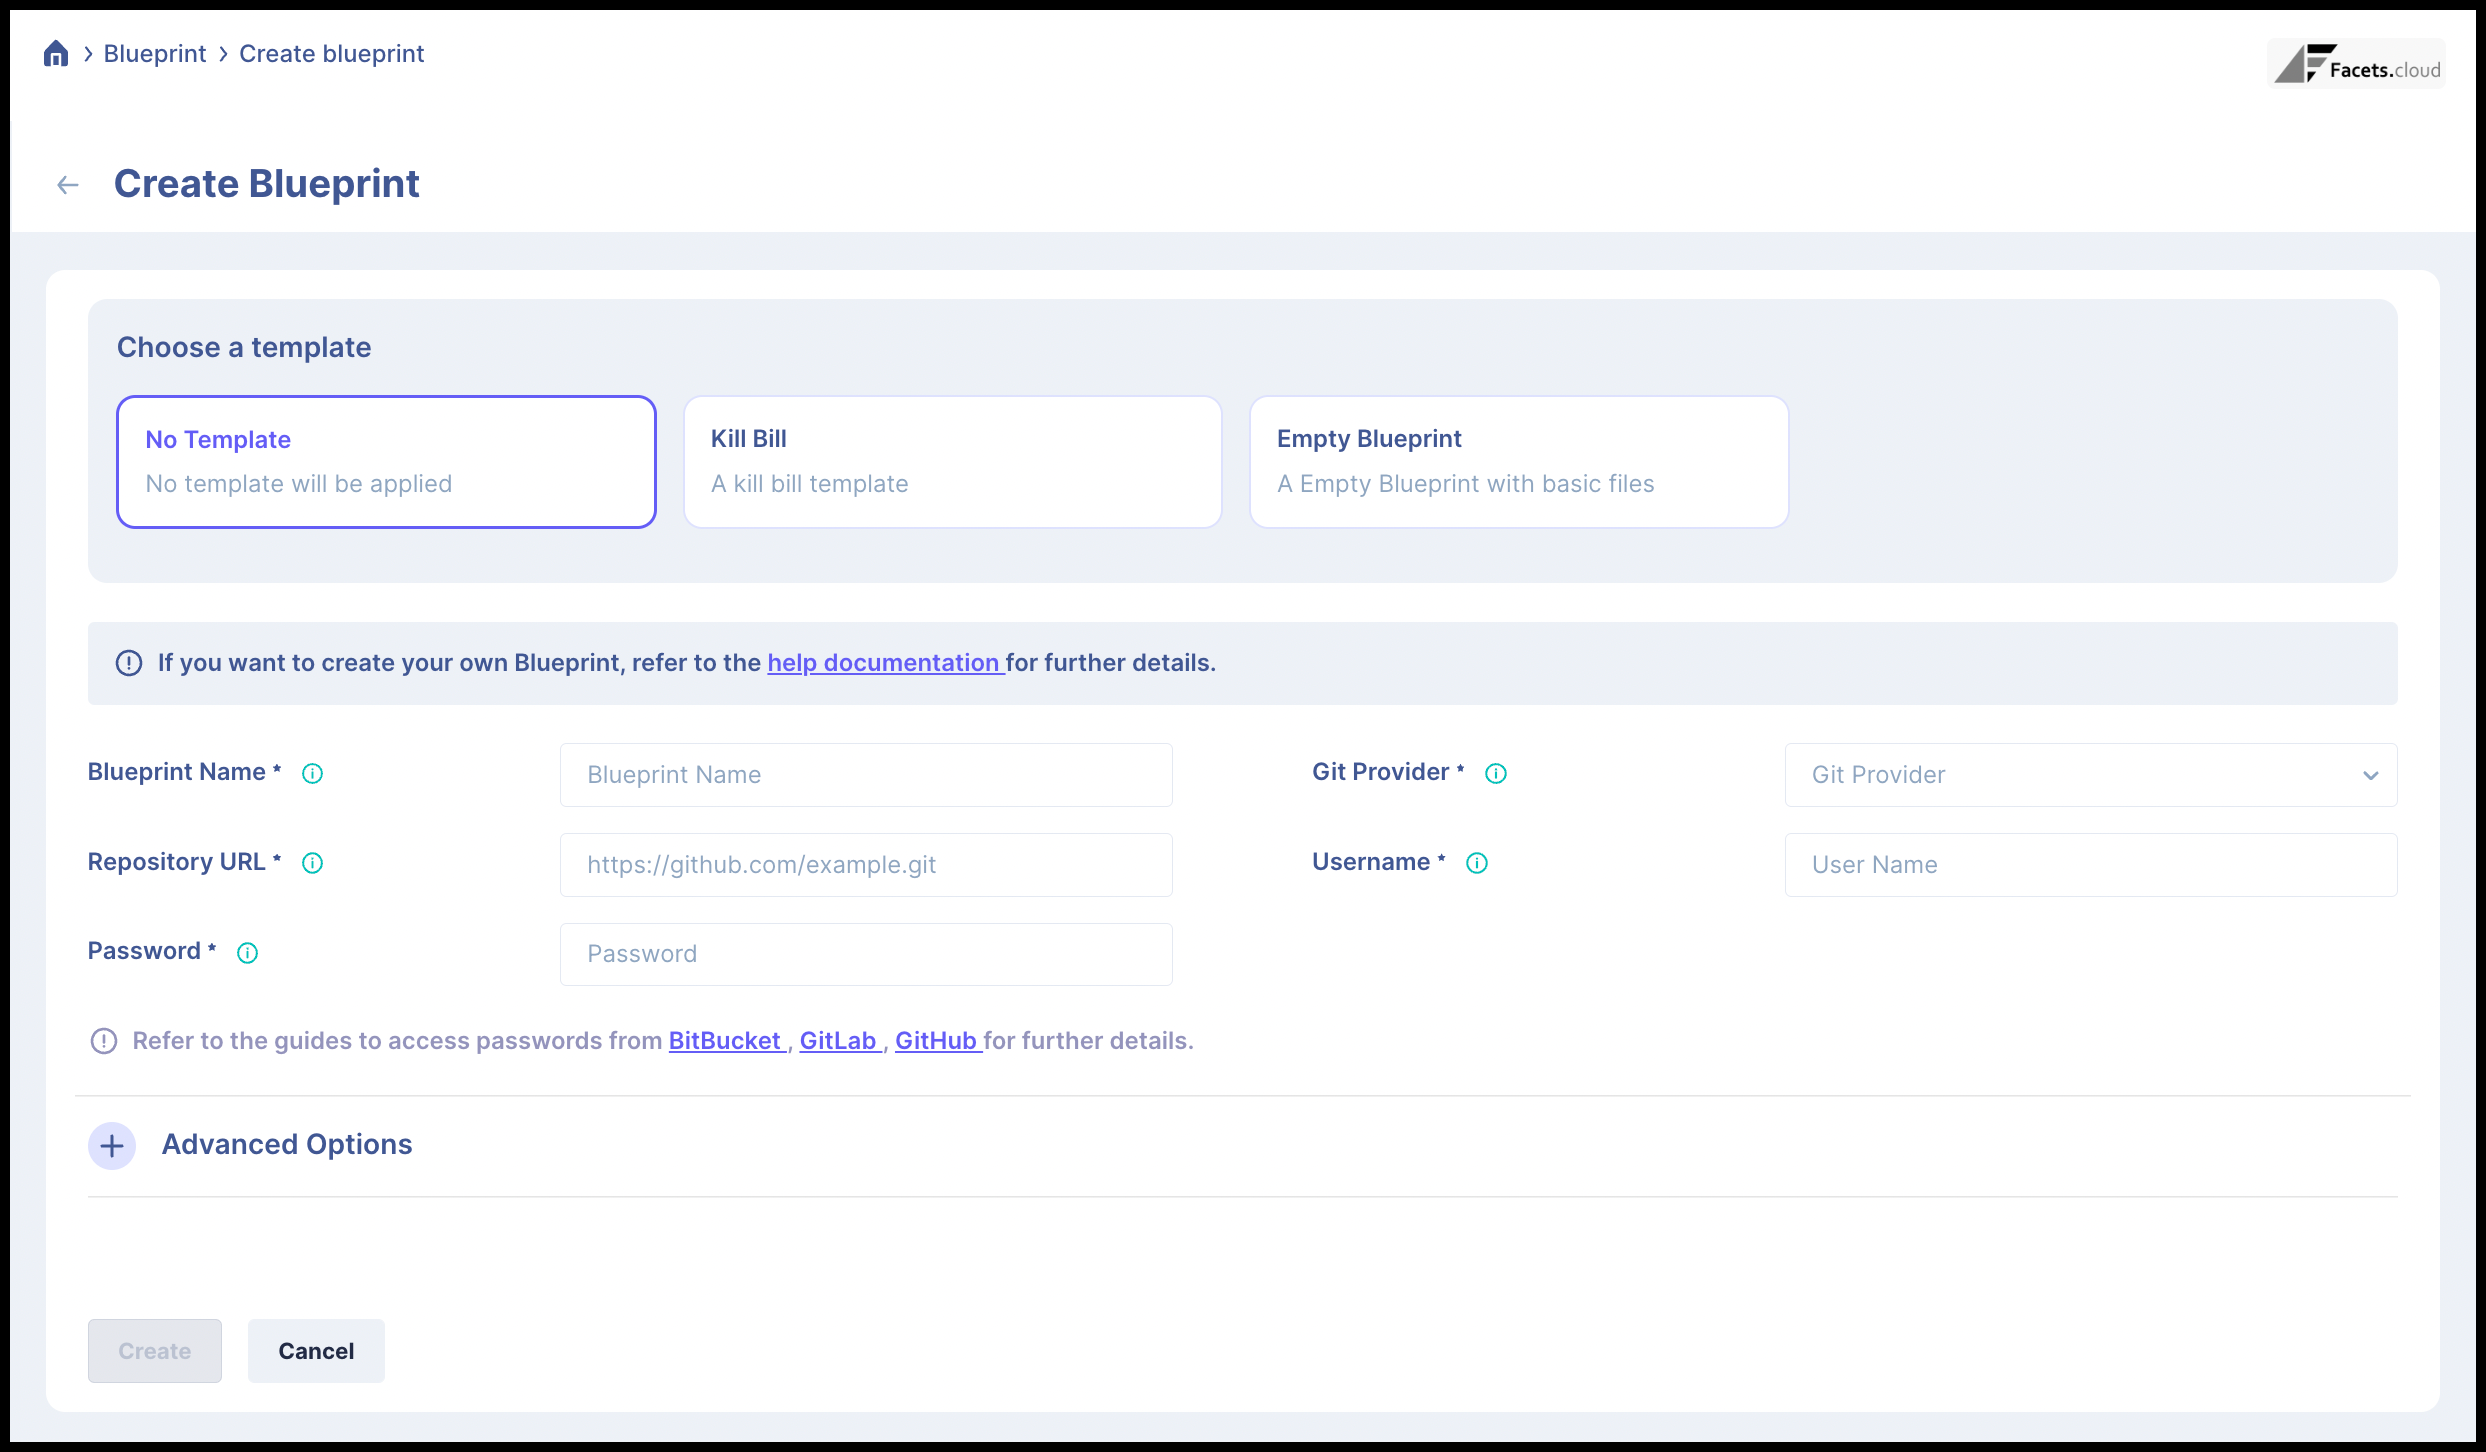Choose the Empty Blueprint template card

tap(1518, 462)
